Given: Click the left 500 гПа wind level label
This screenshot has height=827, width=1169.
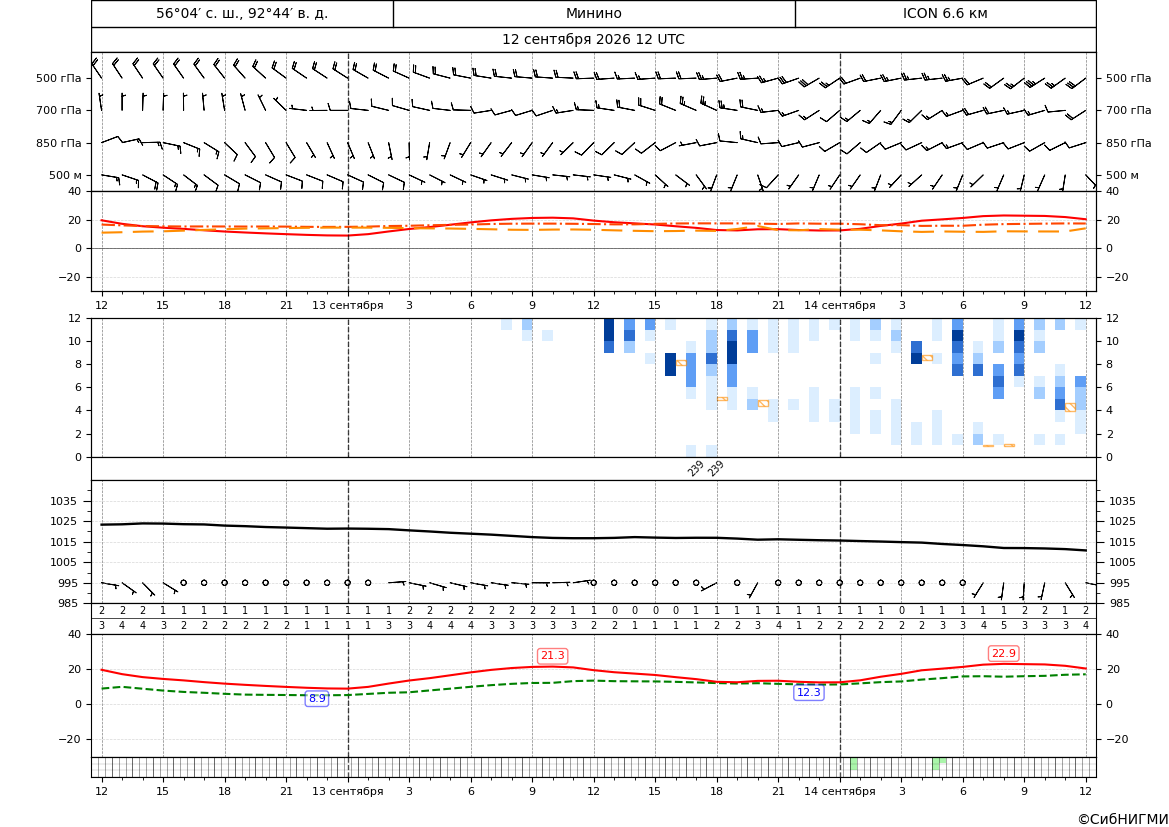Looking at the screenshot, I should [58, 78].
